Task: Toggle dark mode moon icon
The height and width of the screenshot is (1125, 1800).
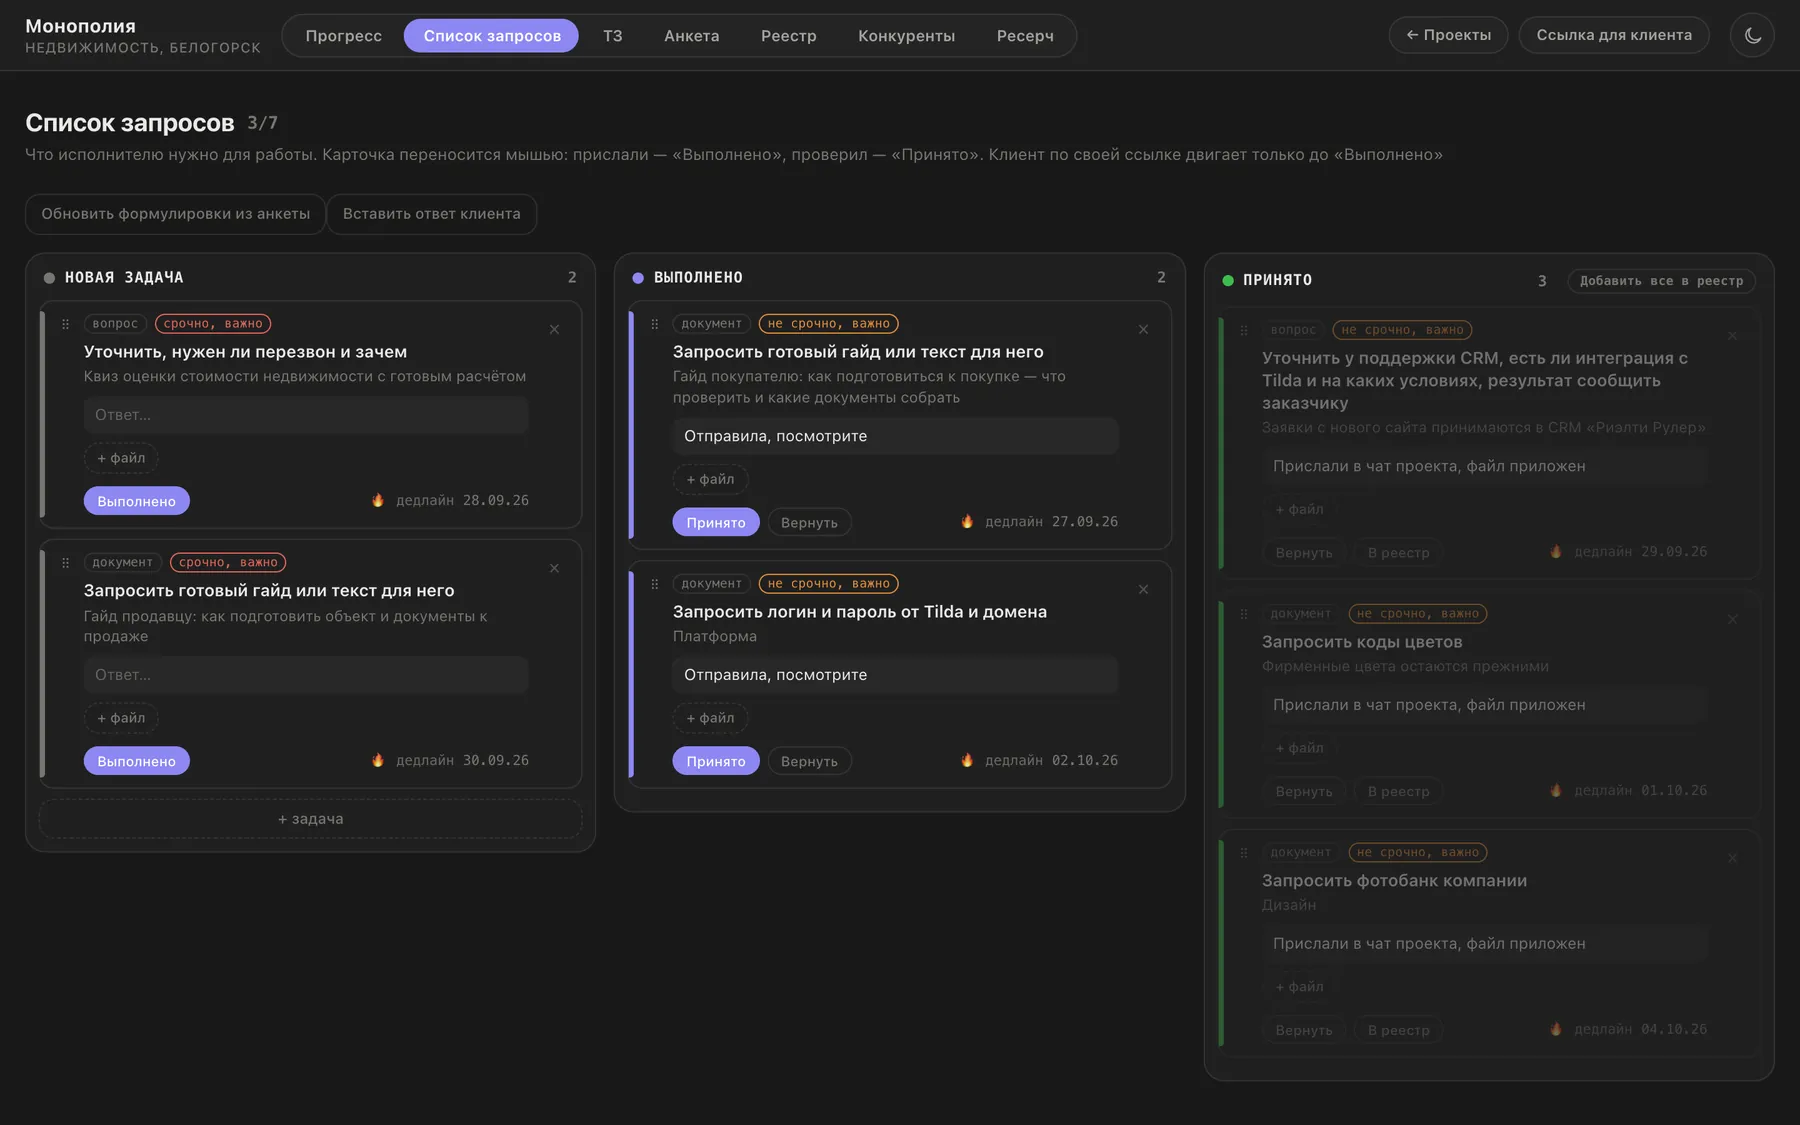Action: pyautogui.click(x=1752, y=35)
